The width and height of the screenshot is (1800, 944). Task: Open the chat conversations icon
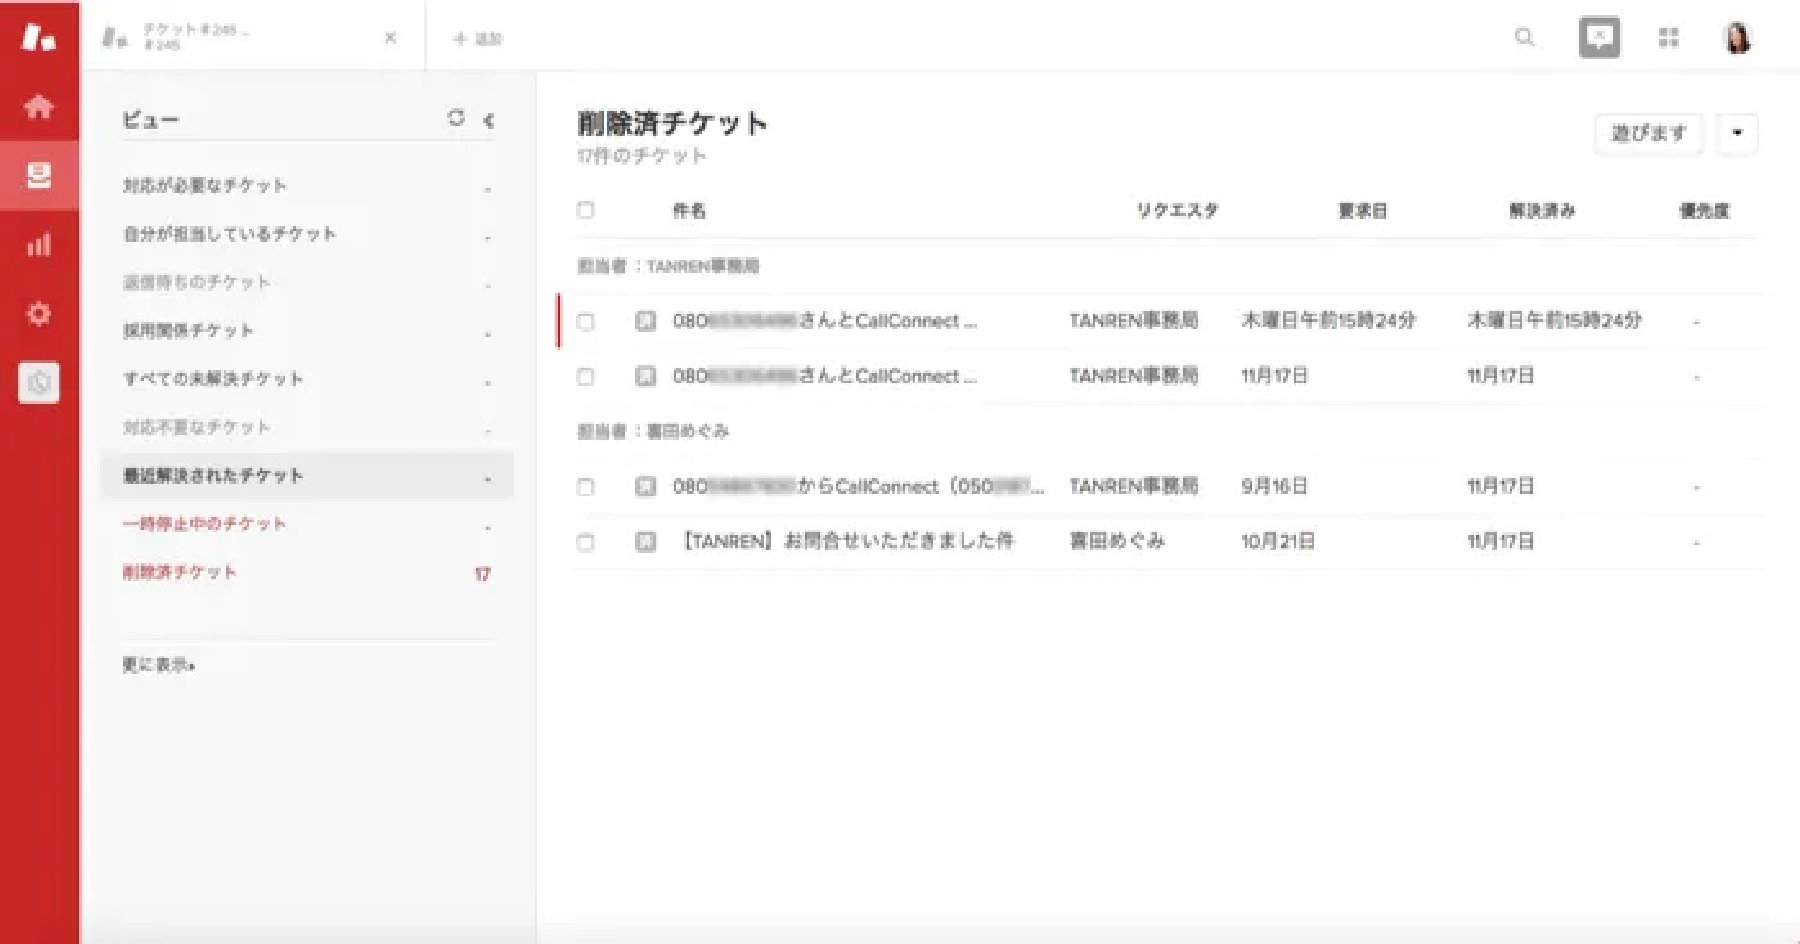[x=1599, y=38]
